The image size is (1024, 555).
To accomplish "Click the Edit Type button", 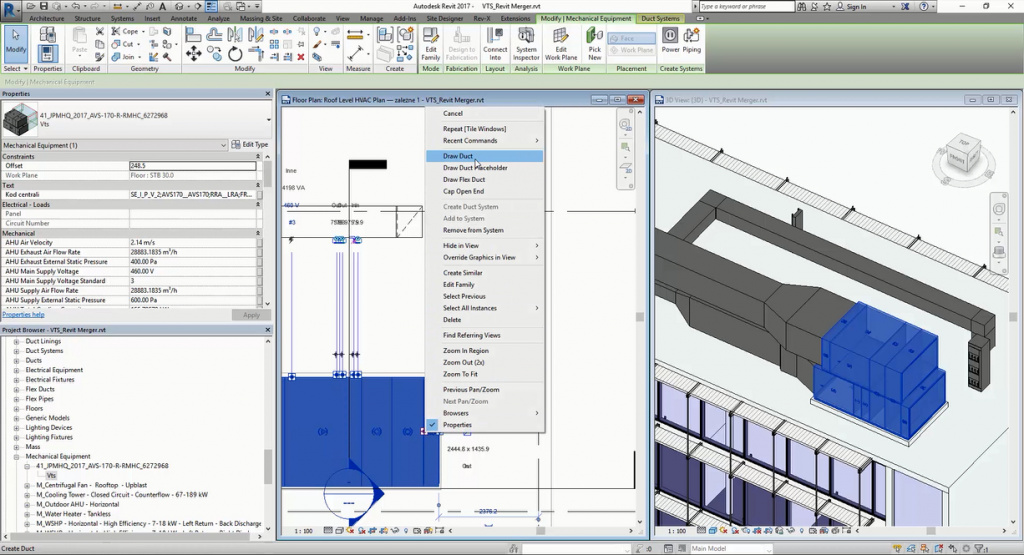I will [250, 145].
